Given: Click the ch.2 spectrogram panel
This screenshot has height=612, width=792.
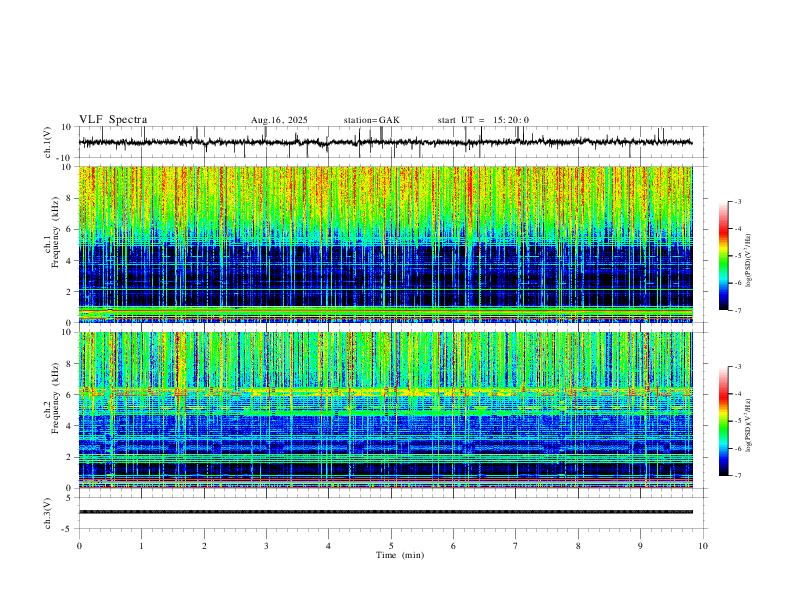Looking at the screenshot, I should [385, 410].
